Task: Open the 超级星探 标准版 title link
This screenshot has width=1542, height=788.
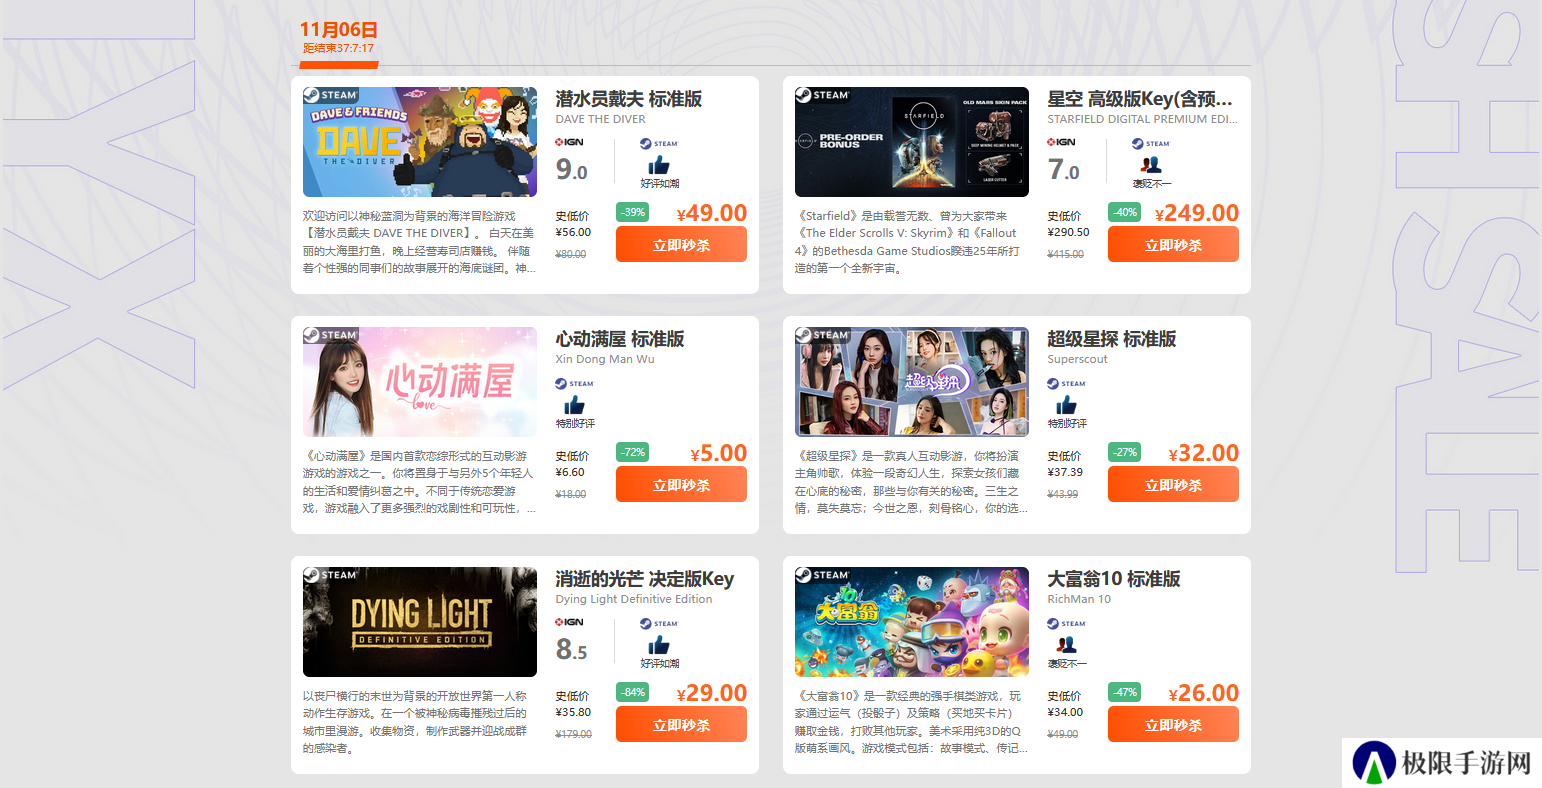Action: [x=1112, y=339]
